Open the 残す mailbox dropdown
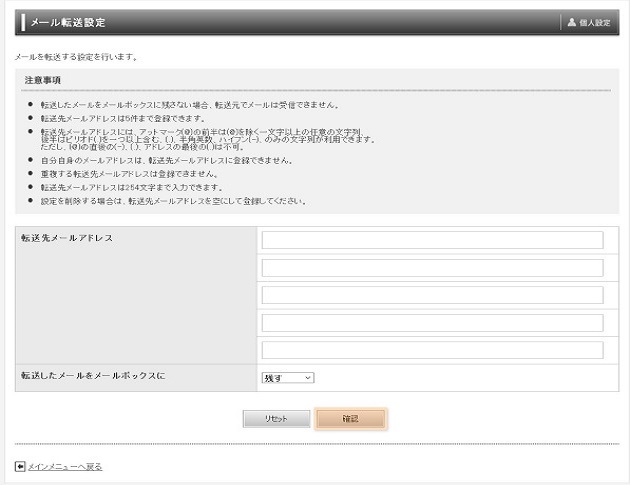 tap(288, 378)
